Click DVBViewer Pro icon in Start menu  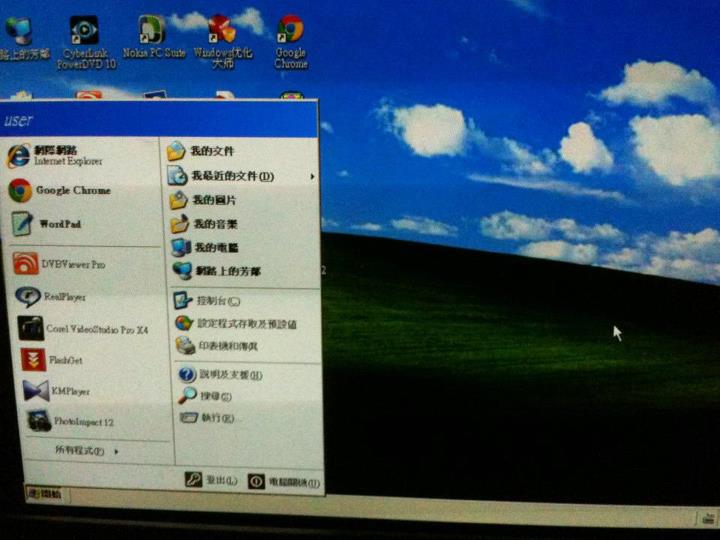26,264
